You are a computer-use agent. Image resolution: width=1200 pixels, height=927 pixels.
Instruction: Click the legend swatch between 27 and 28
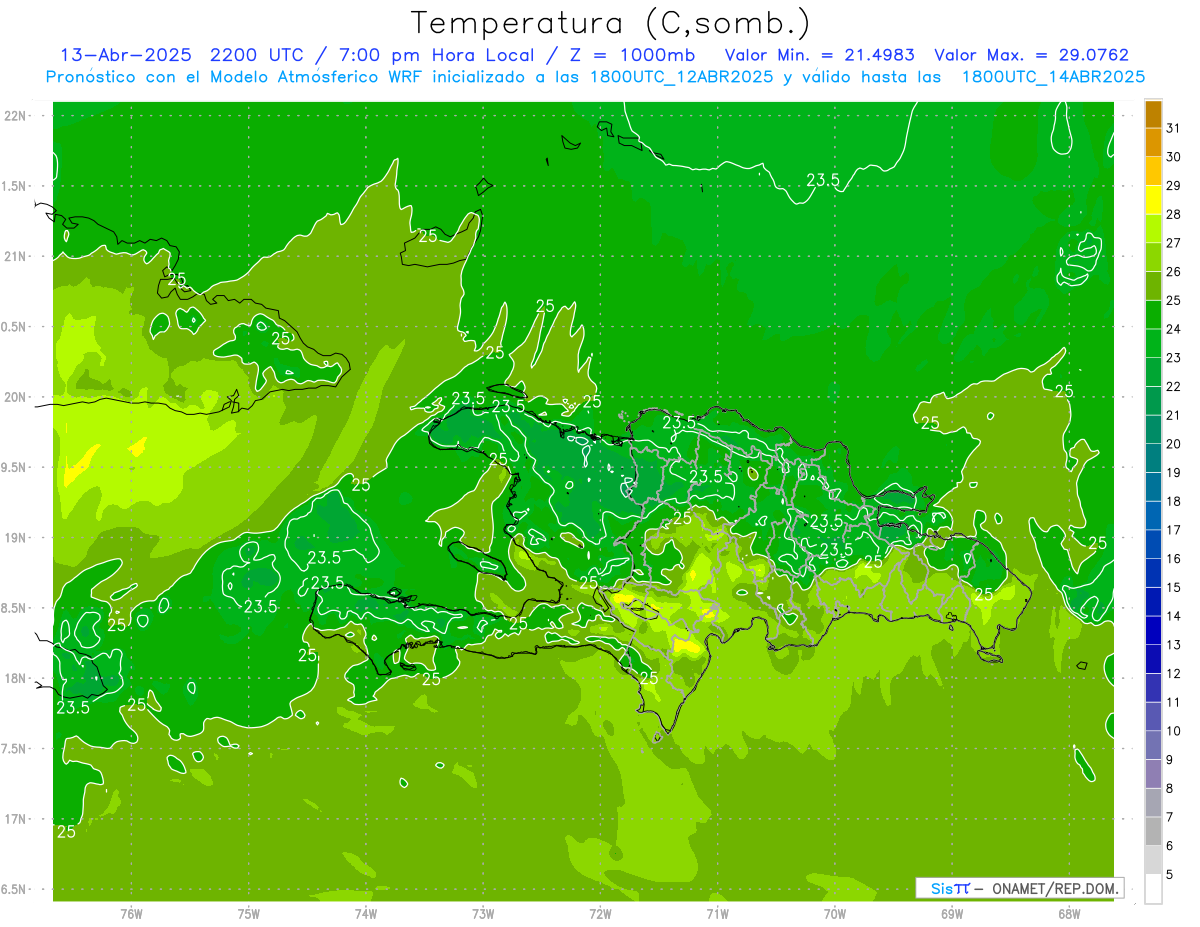[x=1153, y=229]
